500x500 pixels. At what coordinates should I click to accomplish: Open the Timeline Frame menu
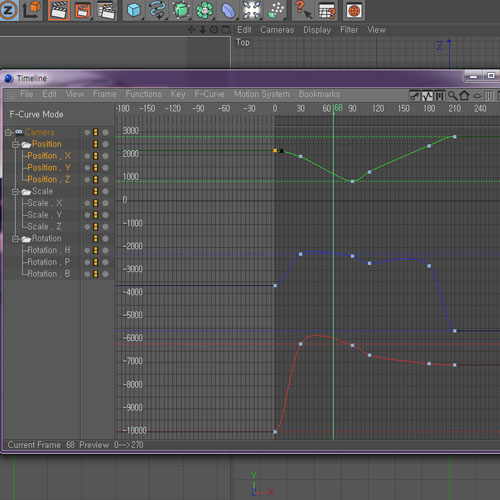tap(105, 94)
